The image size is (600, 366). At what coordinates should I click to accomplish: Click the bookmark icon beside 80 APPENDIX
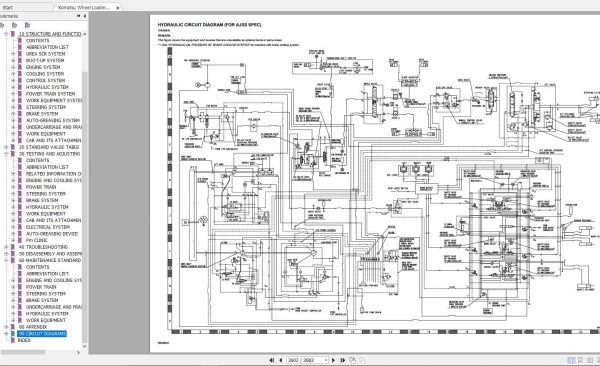click(13, 327)
